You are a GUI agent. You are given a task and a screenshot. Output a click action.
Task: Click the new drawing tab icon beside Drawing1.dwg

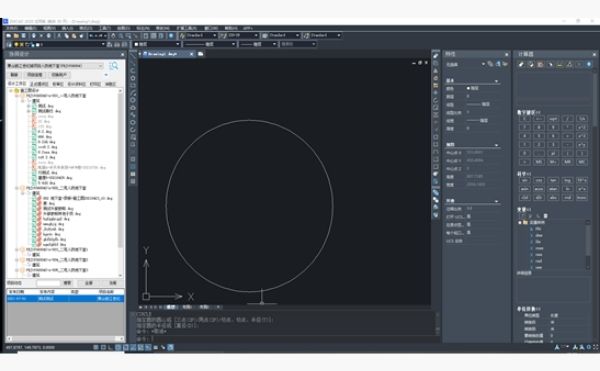point(201,54)
